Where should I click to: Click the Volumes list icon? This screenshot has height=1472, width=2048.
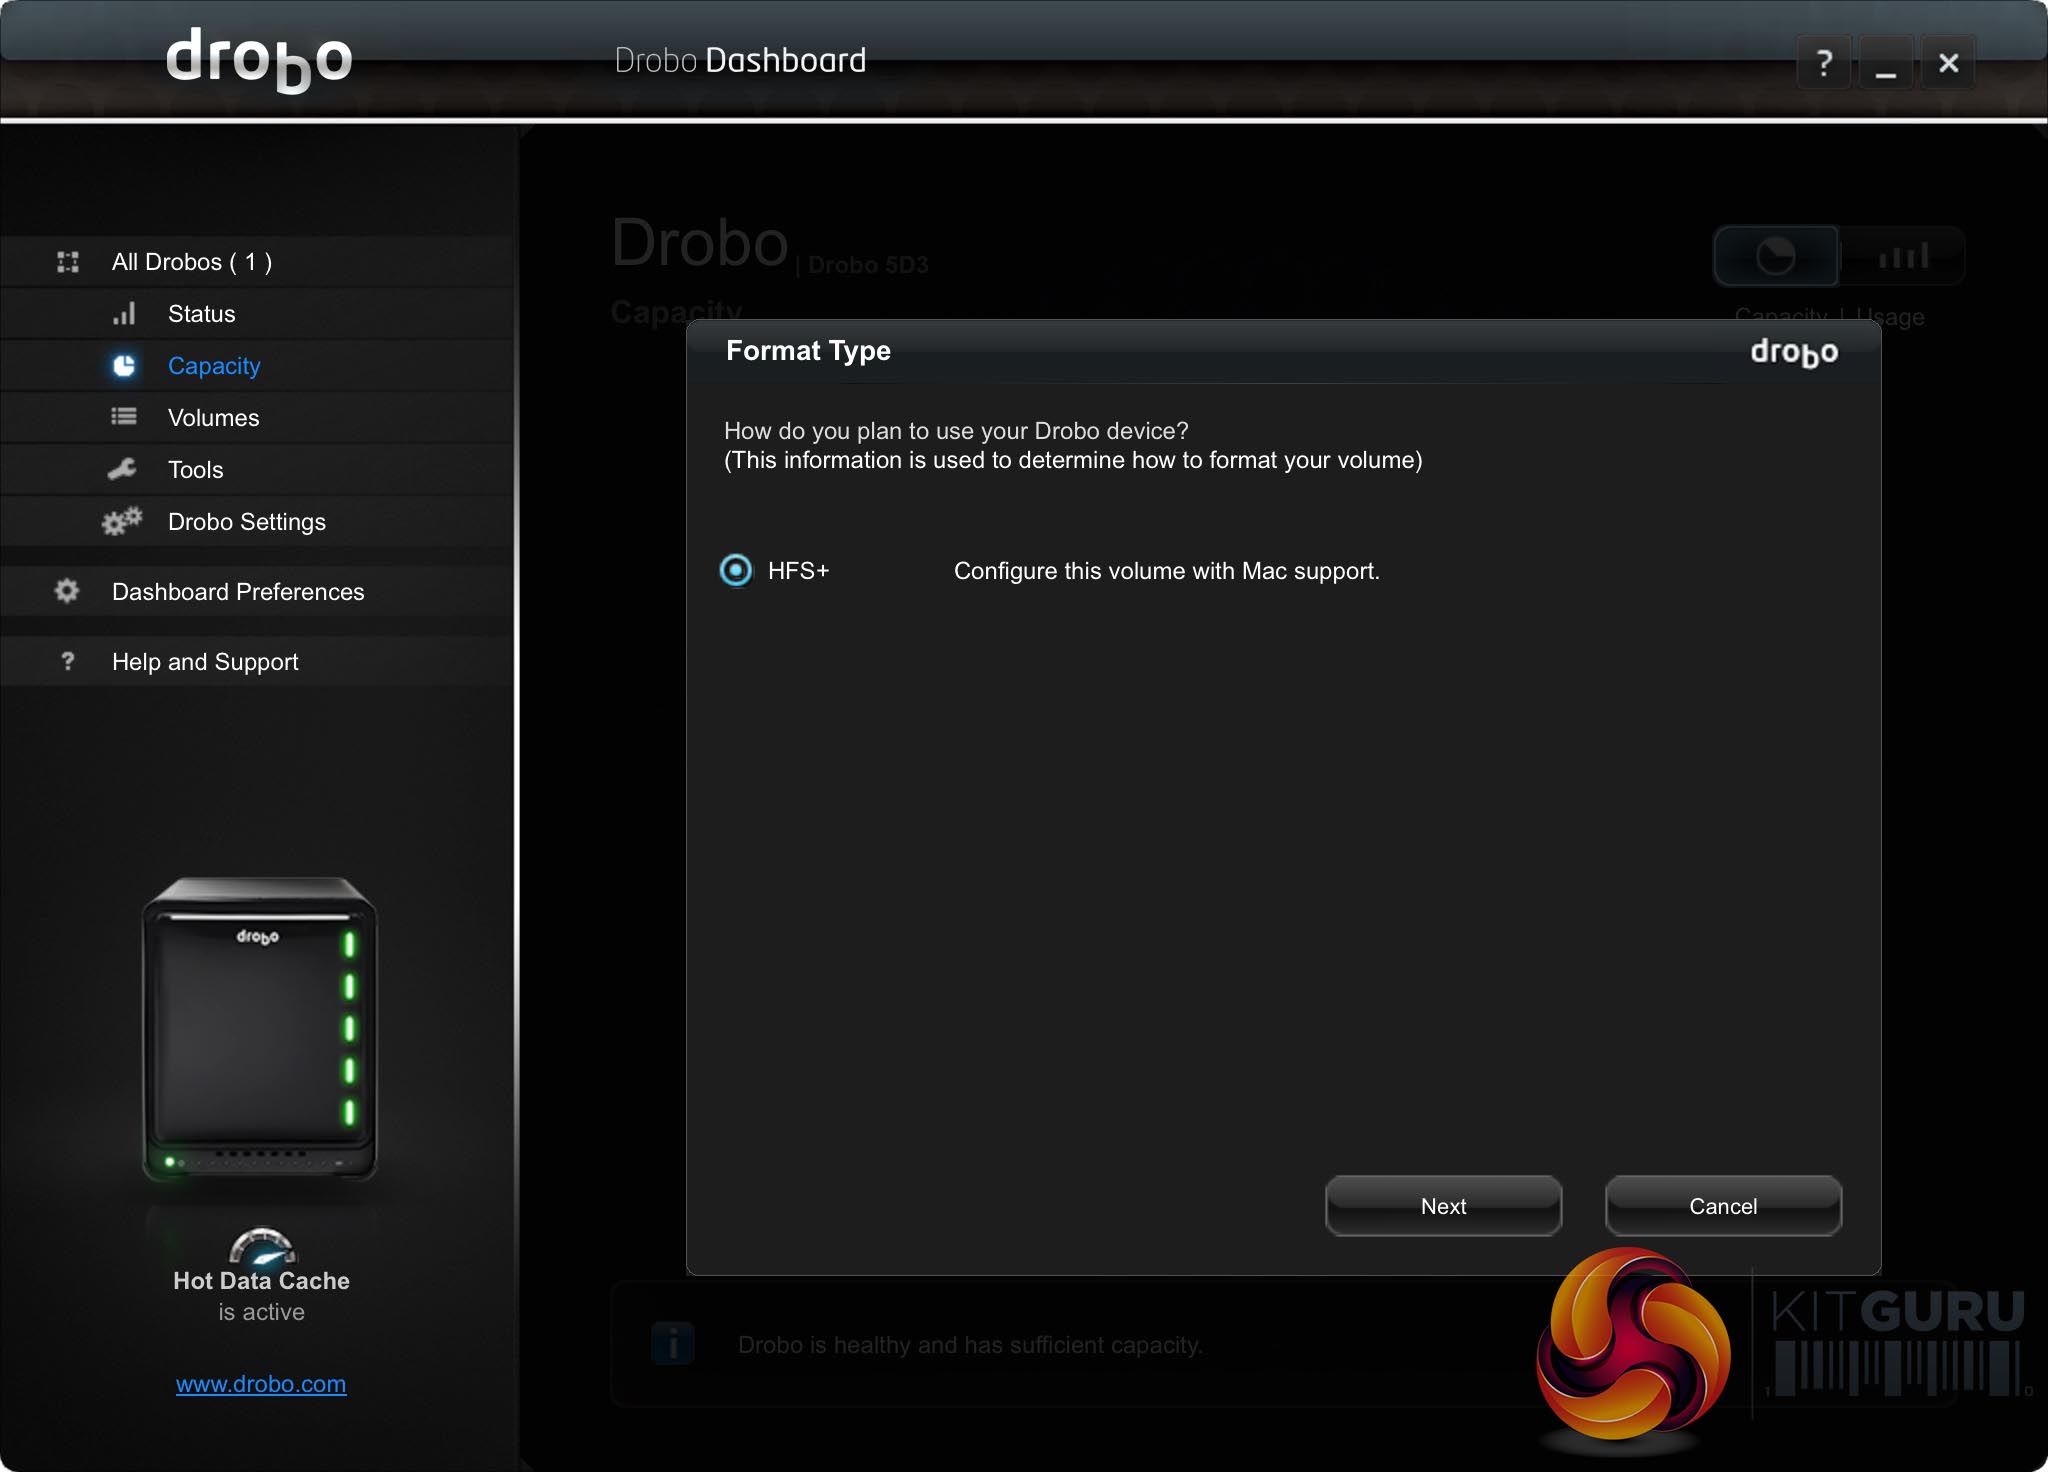pyautogui.click(x=124, y=417)
